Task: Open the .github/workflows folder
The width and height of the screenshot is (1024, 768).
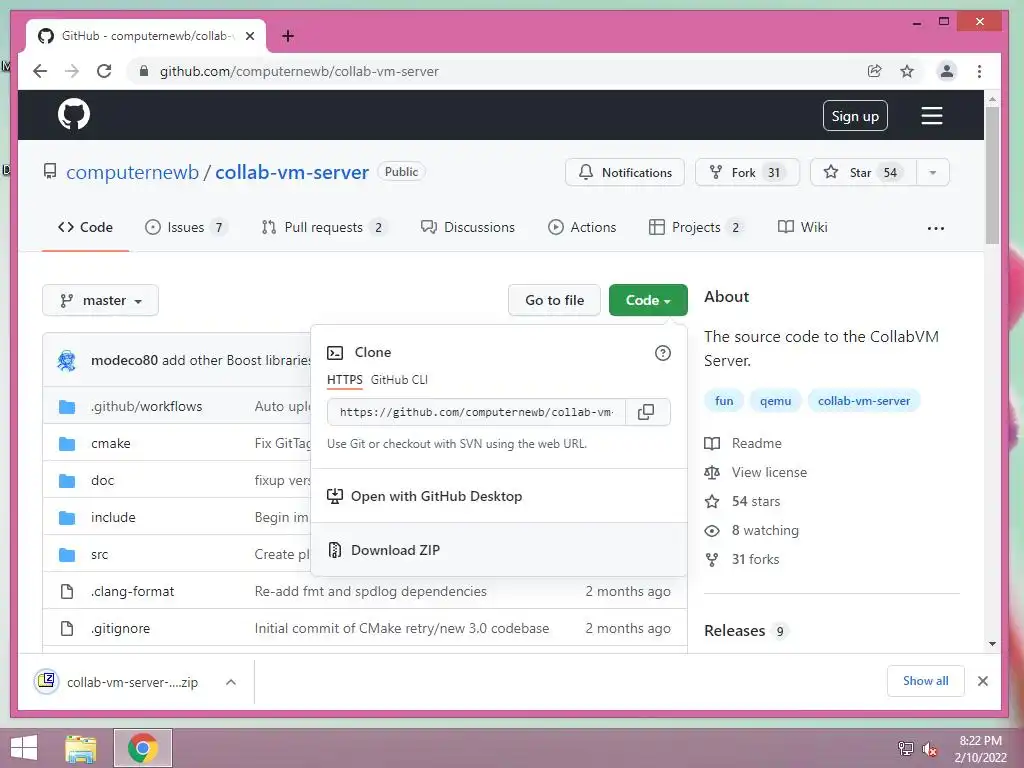Action: [146, 406]
